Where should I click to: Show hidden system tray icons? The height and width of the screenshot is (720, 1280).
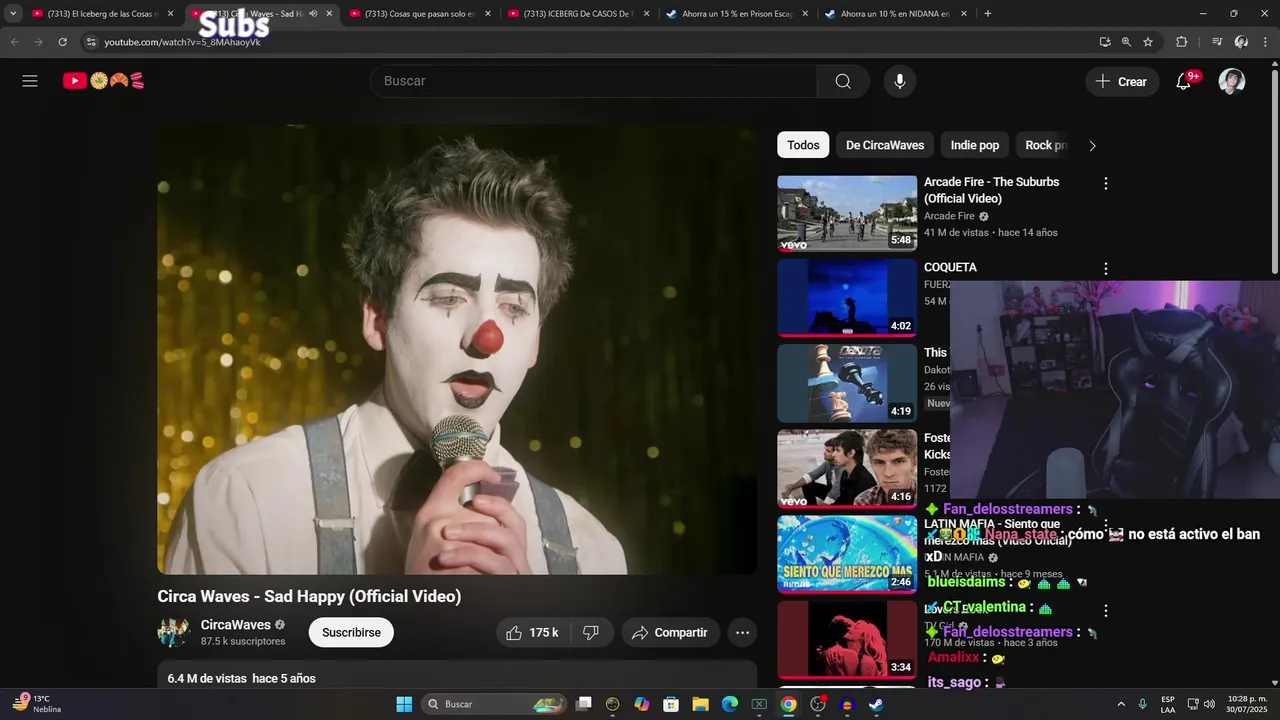point(1120,704)
